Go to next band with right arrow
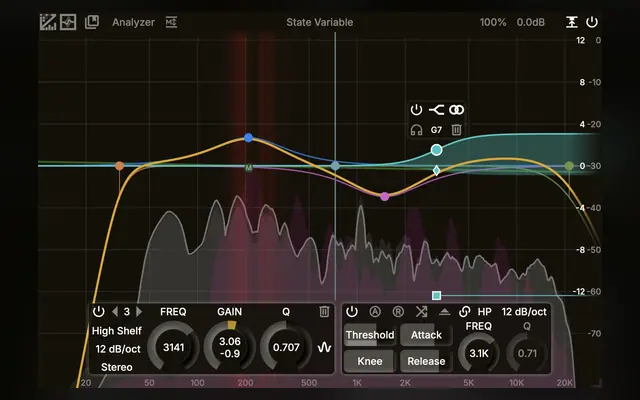This screenshot has width=640, height=400. [x=139, y=312]
